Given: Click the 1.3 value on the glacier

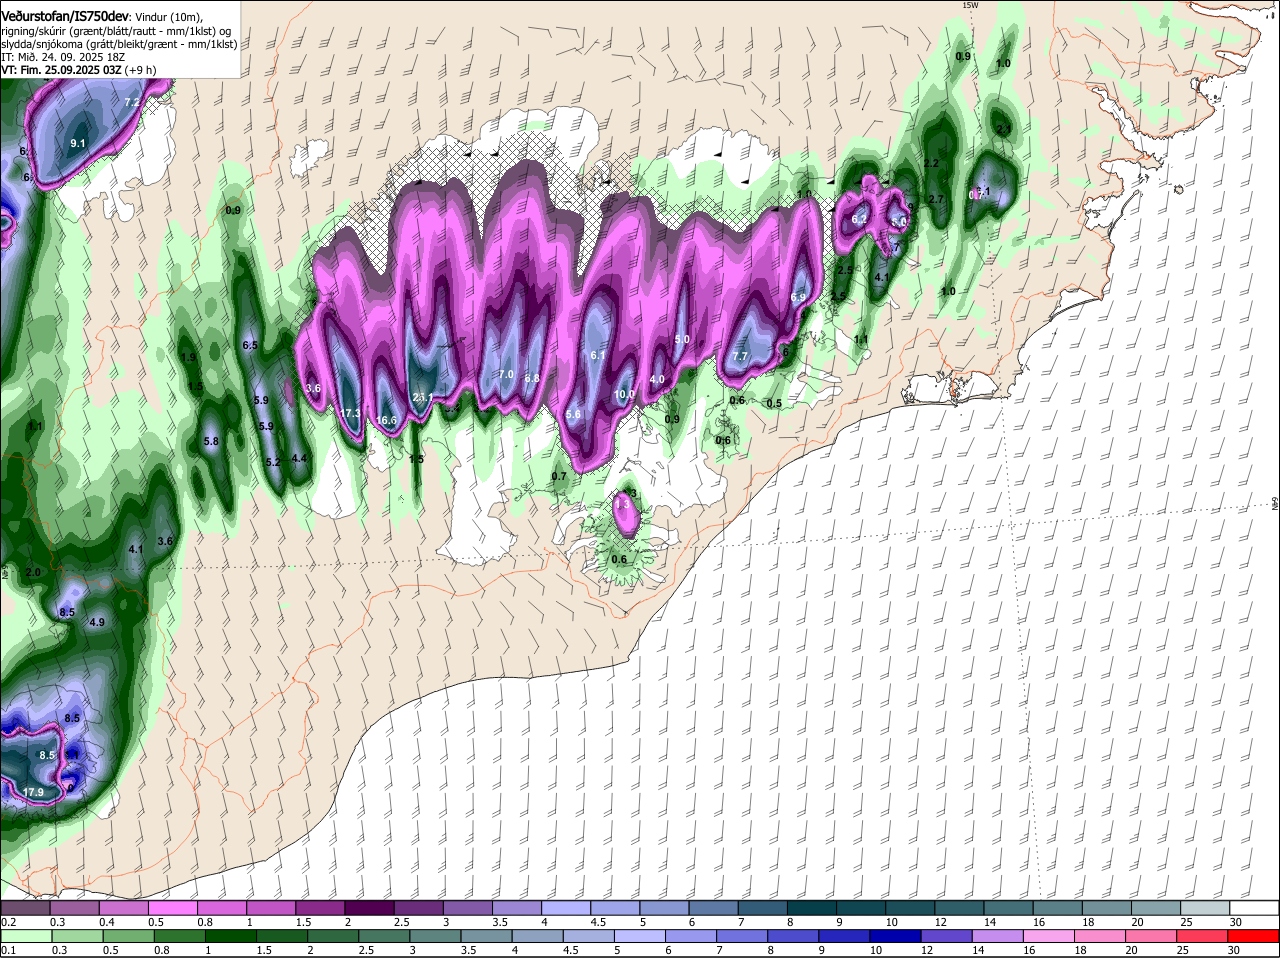Looking at the screenshot, I should tap(623, 505).
